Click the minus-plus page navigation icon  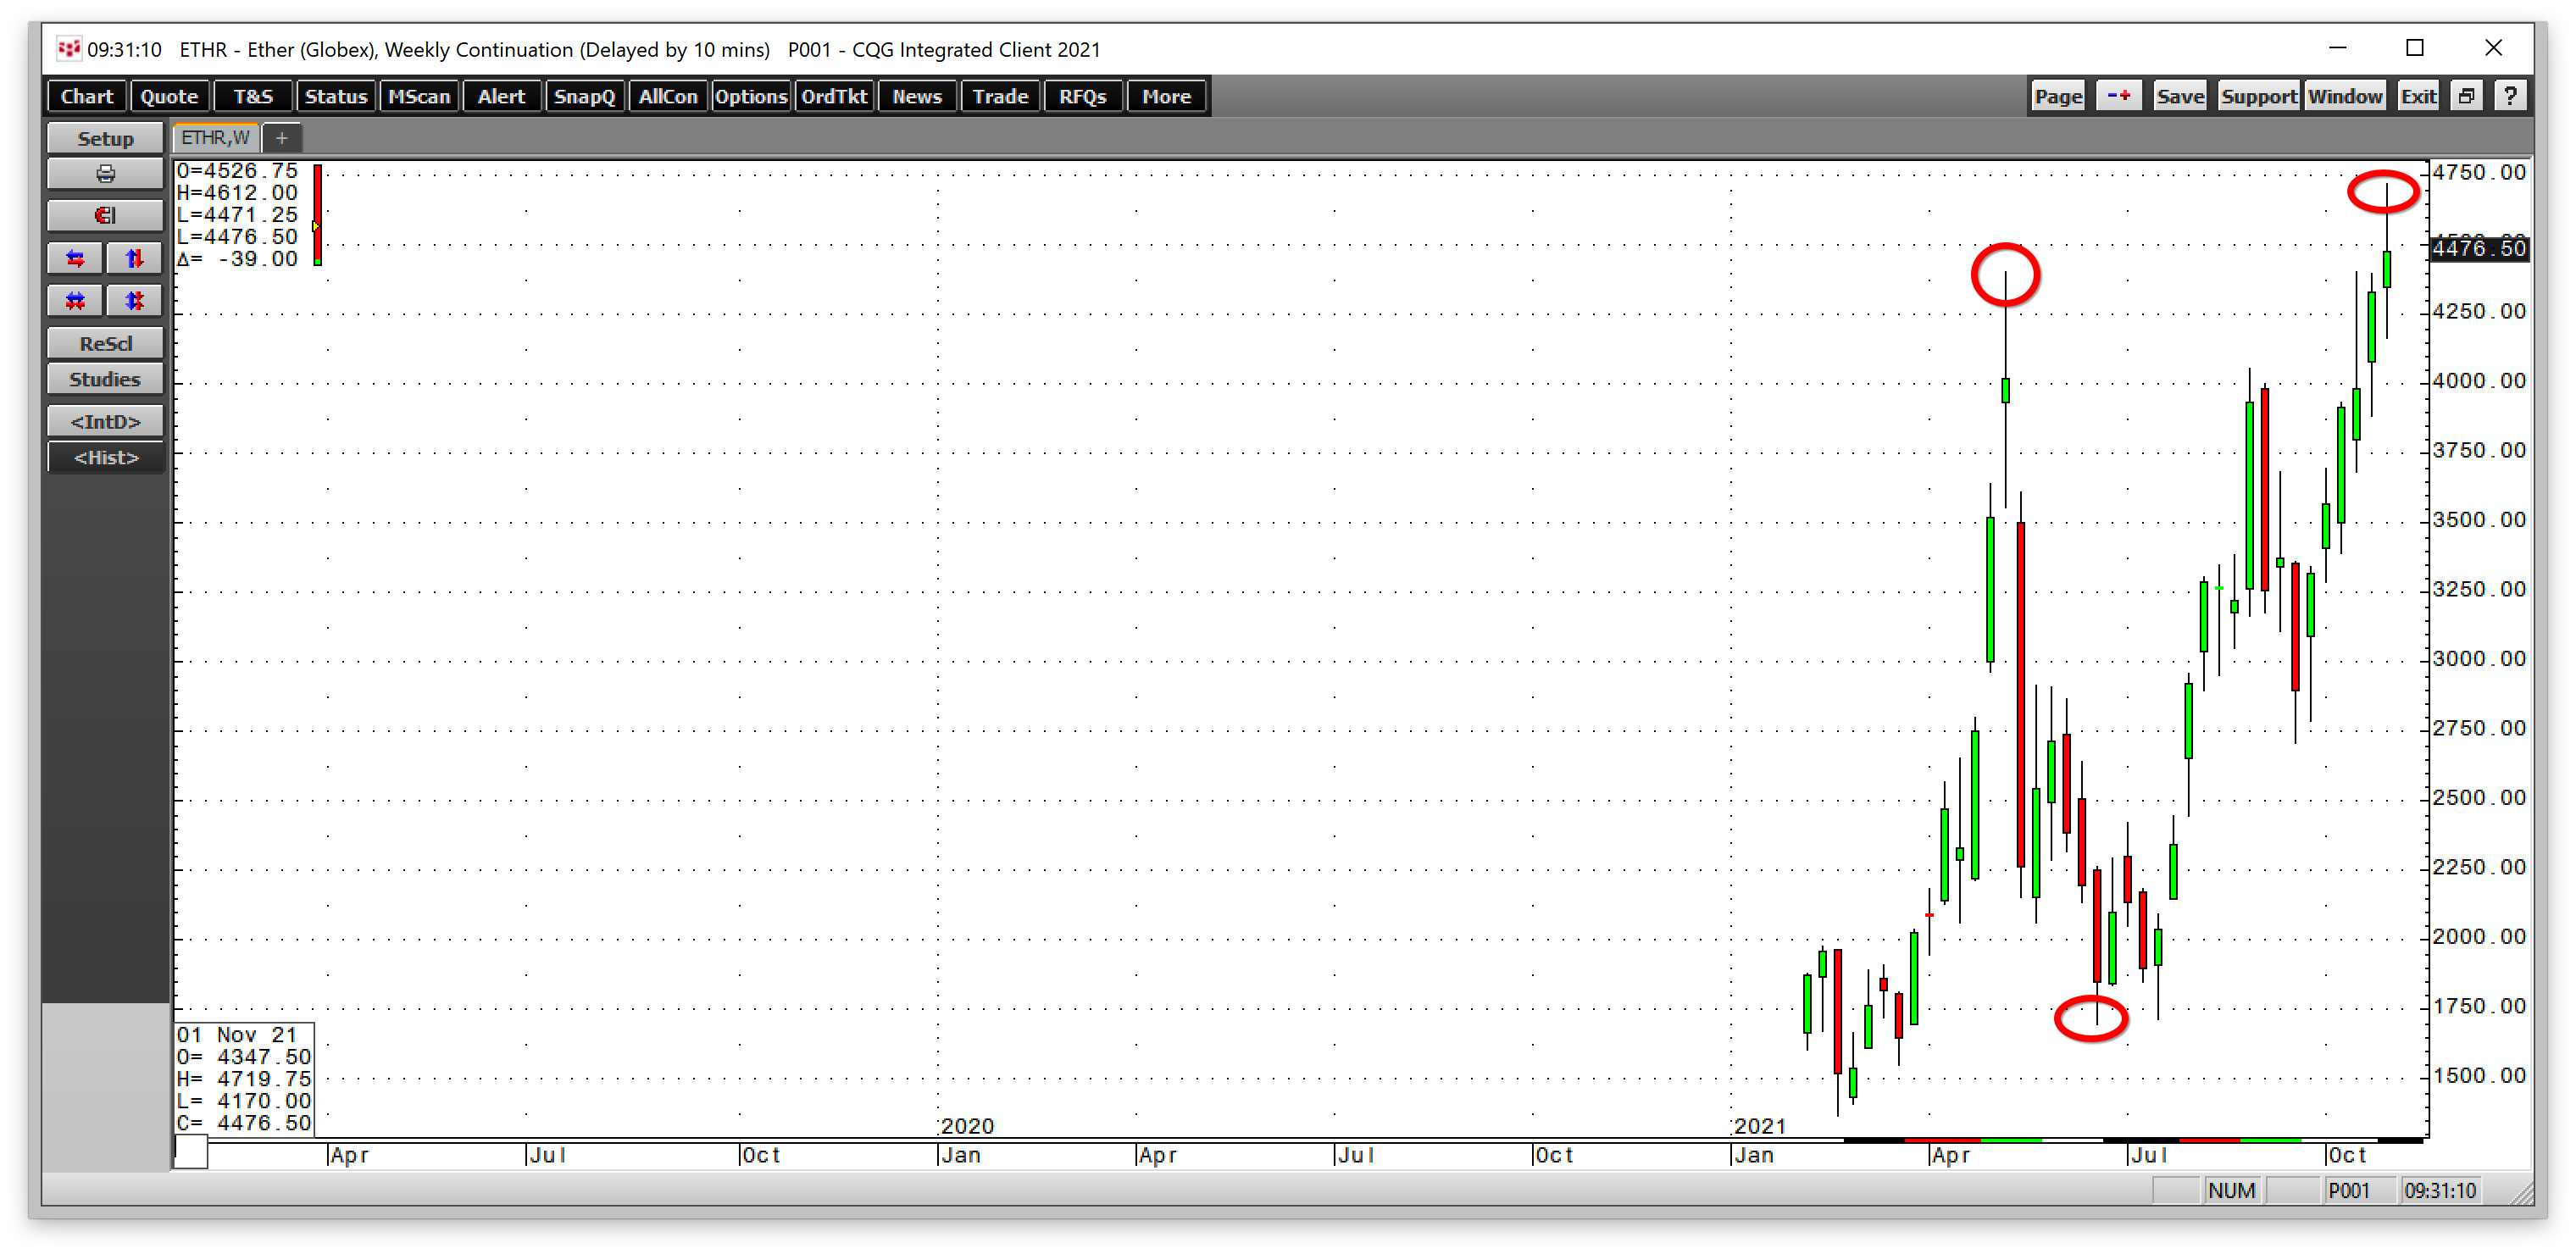[2118, 96]
